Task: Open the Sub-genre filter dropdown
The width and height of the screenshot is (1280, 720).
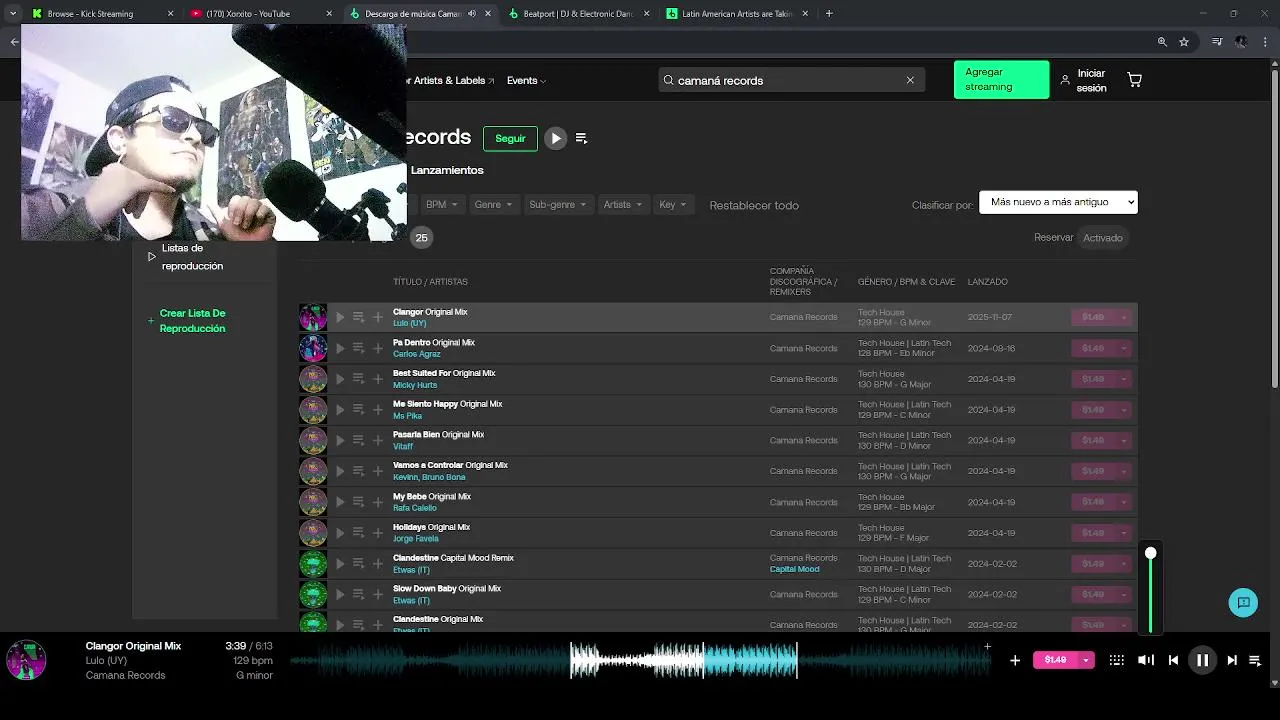Action: click(558, 205)
